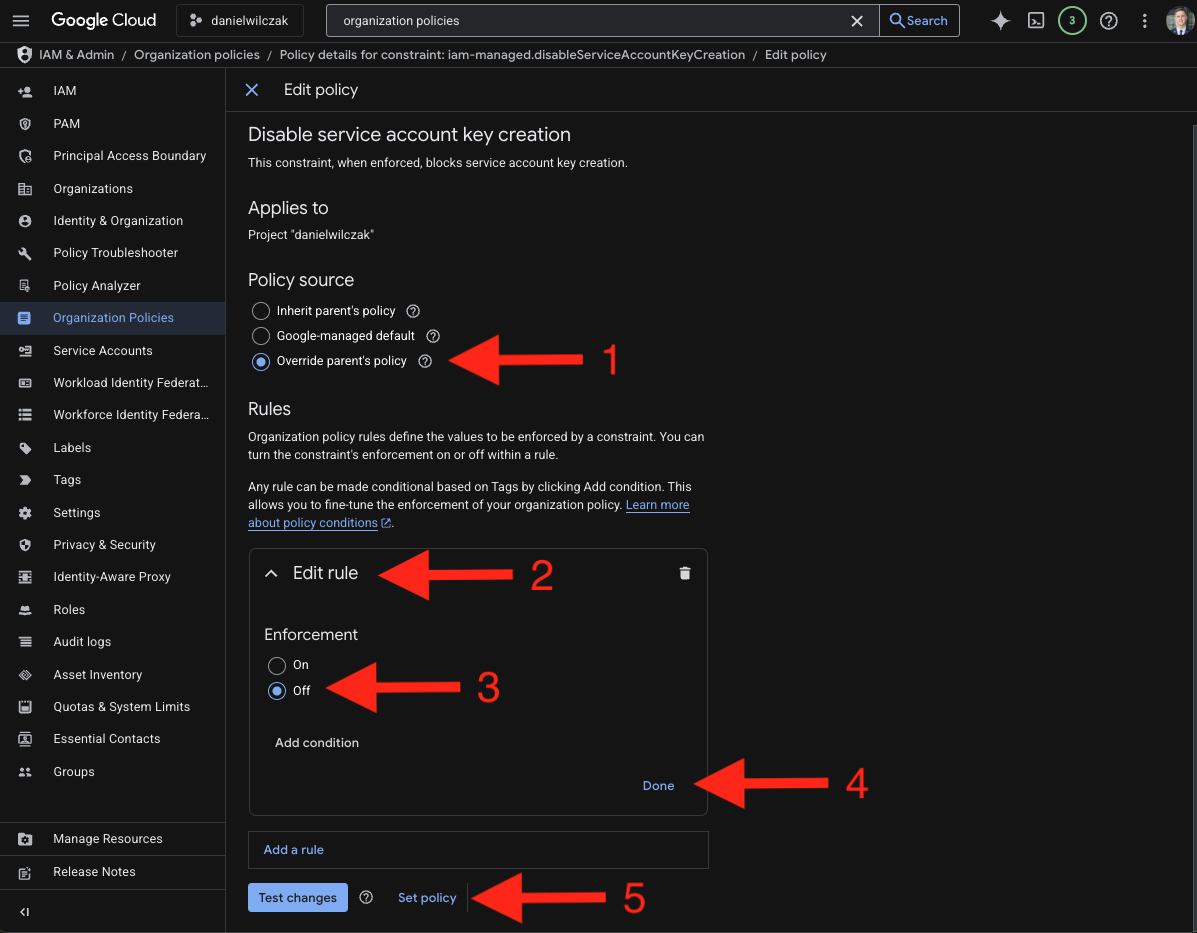Go to Service Accounts in sidebar
This screenshot has width=1197, height=933.
coord(102,351)
